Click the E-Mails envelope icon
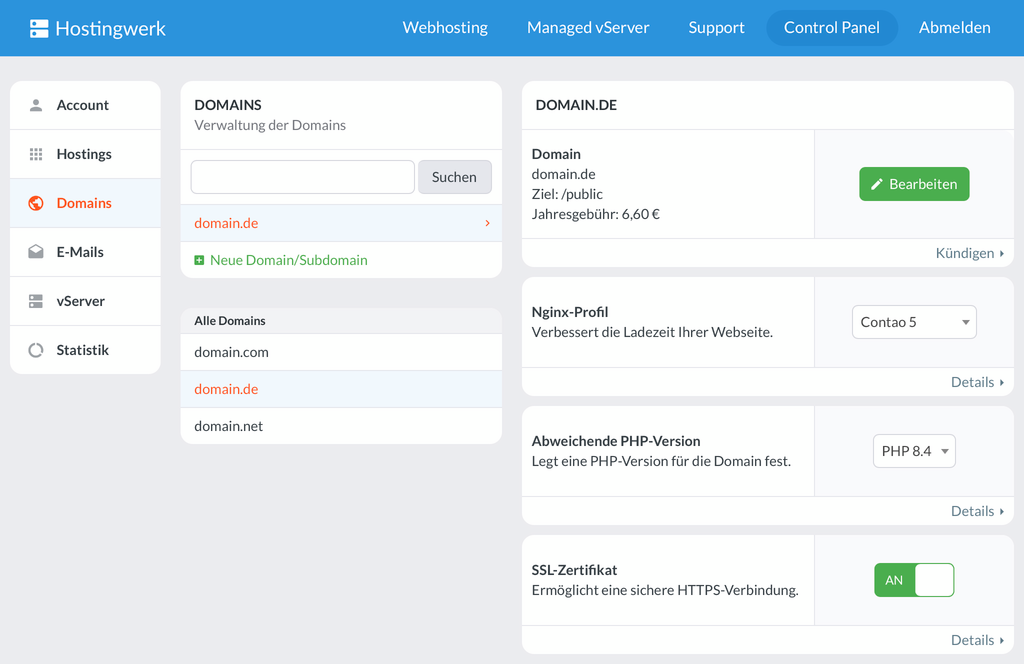1024x664 pixels. point(36,252)
